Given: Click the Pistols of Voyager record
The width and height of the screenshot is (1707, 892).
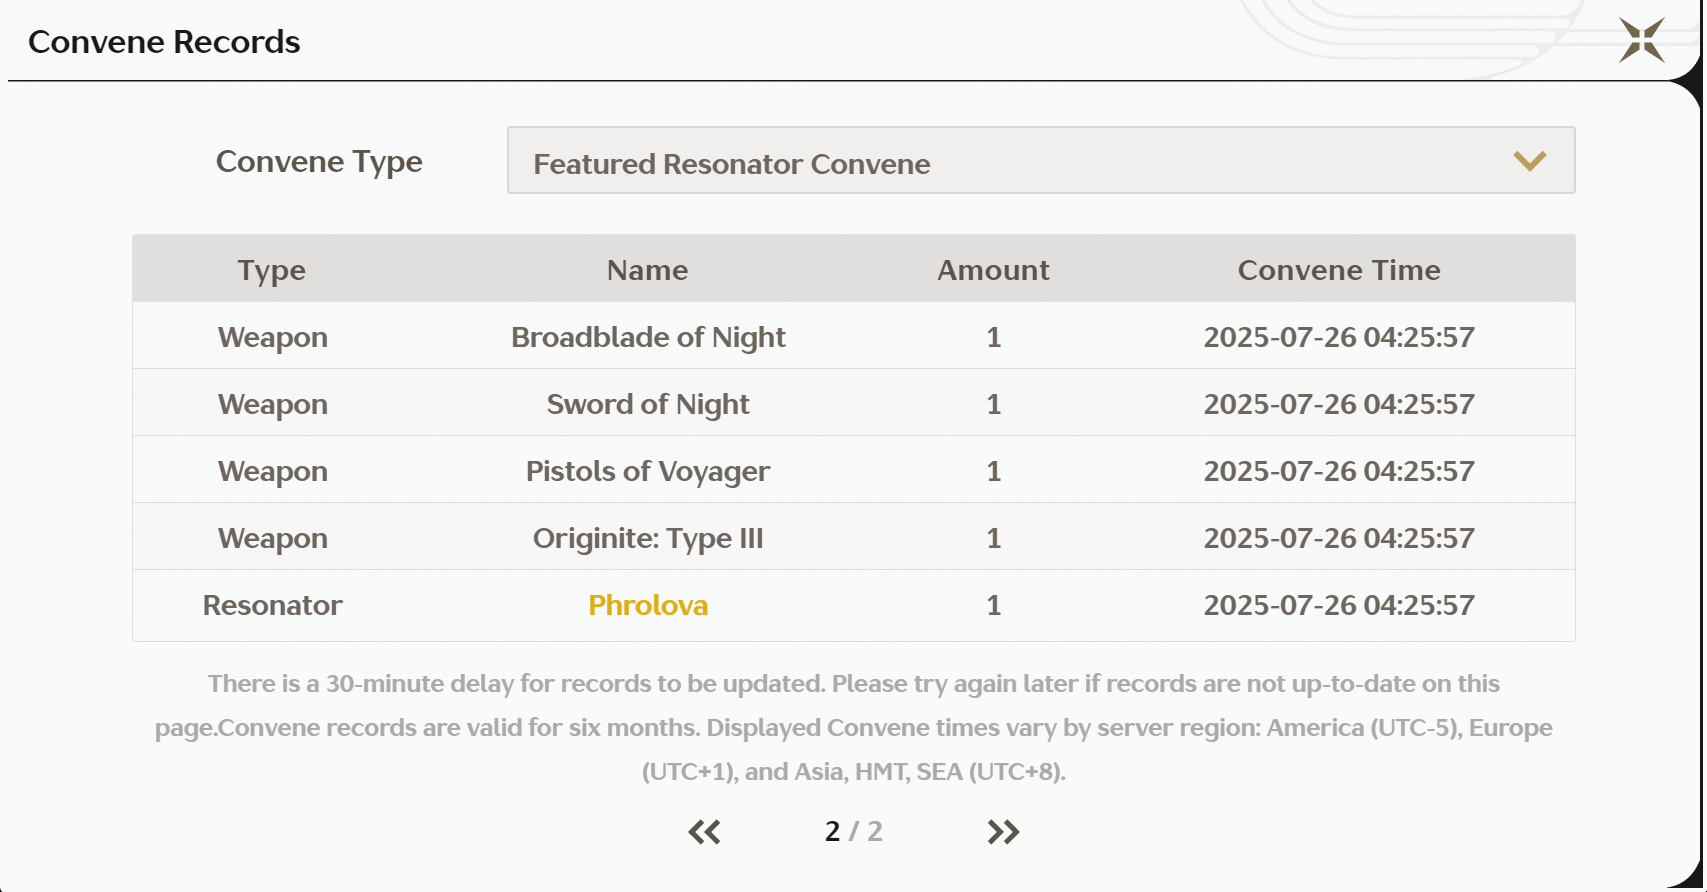Looking at the screenshot, I should (648, 471).
